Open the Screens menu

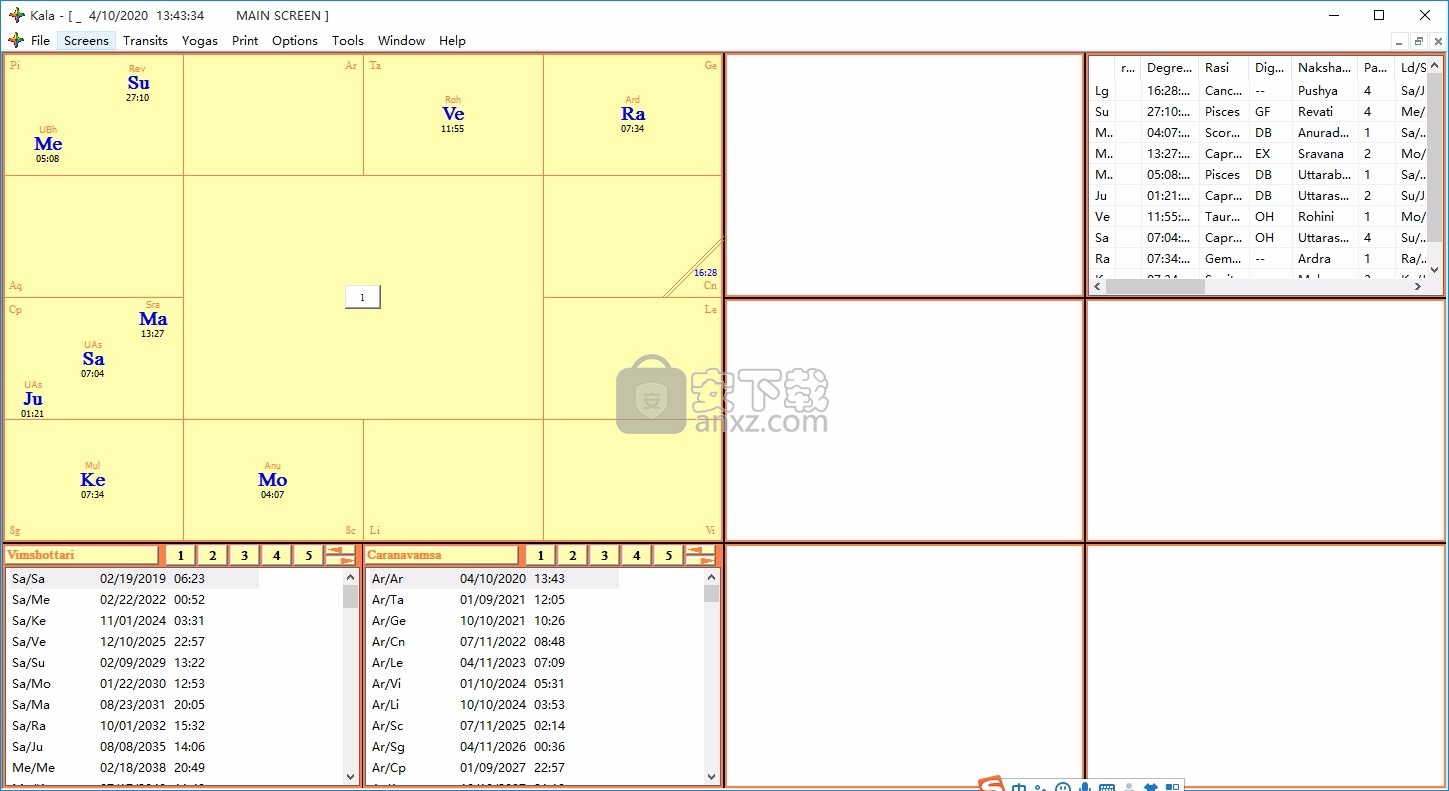86,41
